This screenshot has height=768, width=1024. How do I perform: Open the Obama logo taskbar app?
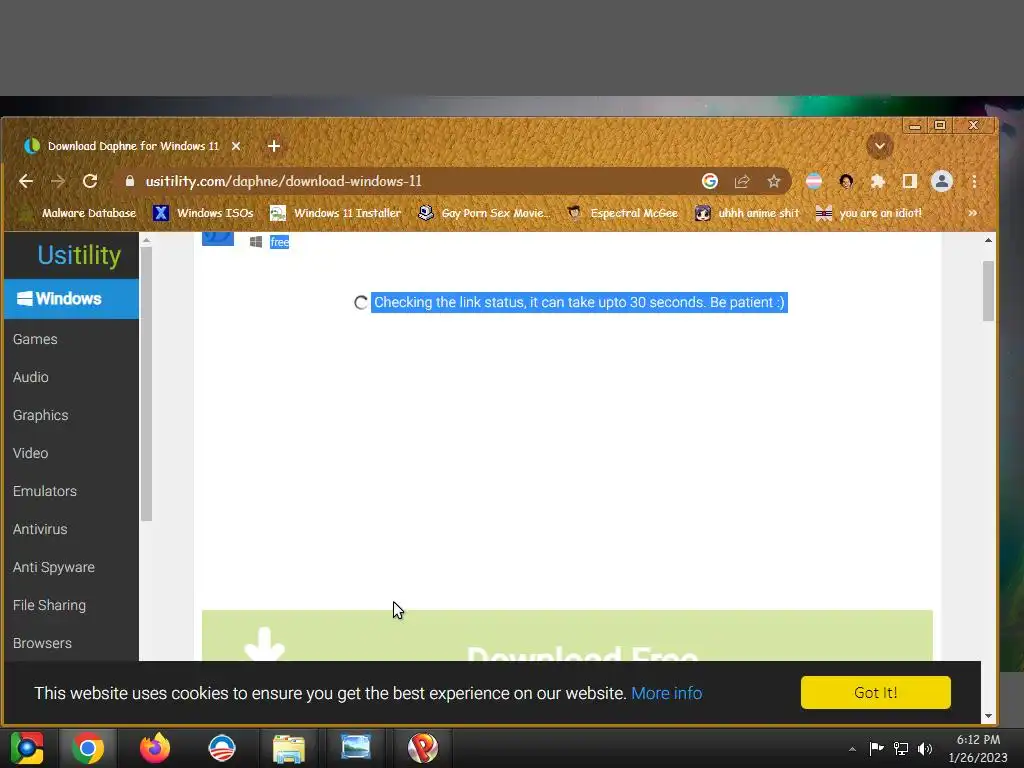point(222,748)
